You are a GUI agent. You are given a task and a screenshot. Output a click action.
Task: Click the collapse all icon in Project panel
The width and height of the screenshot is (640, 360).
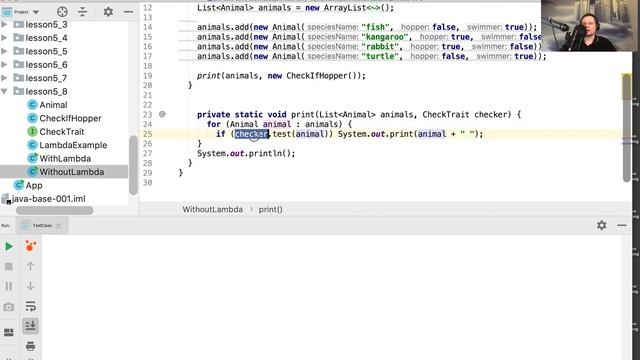[x=82, y=12]
